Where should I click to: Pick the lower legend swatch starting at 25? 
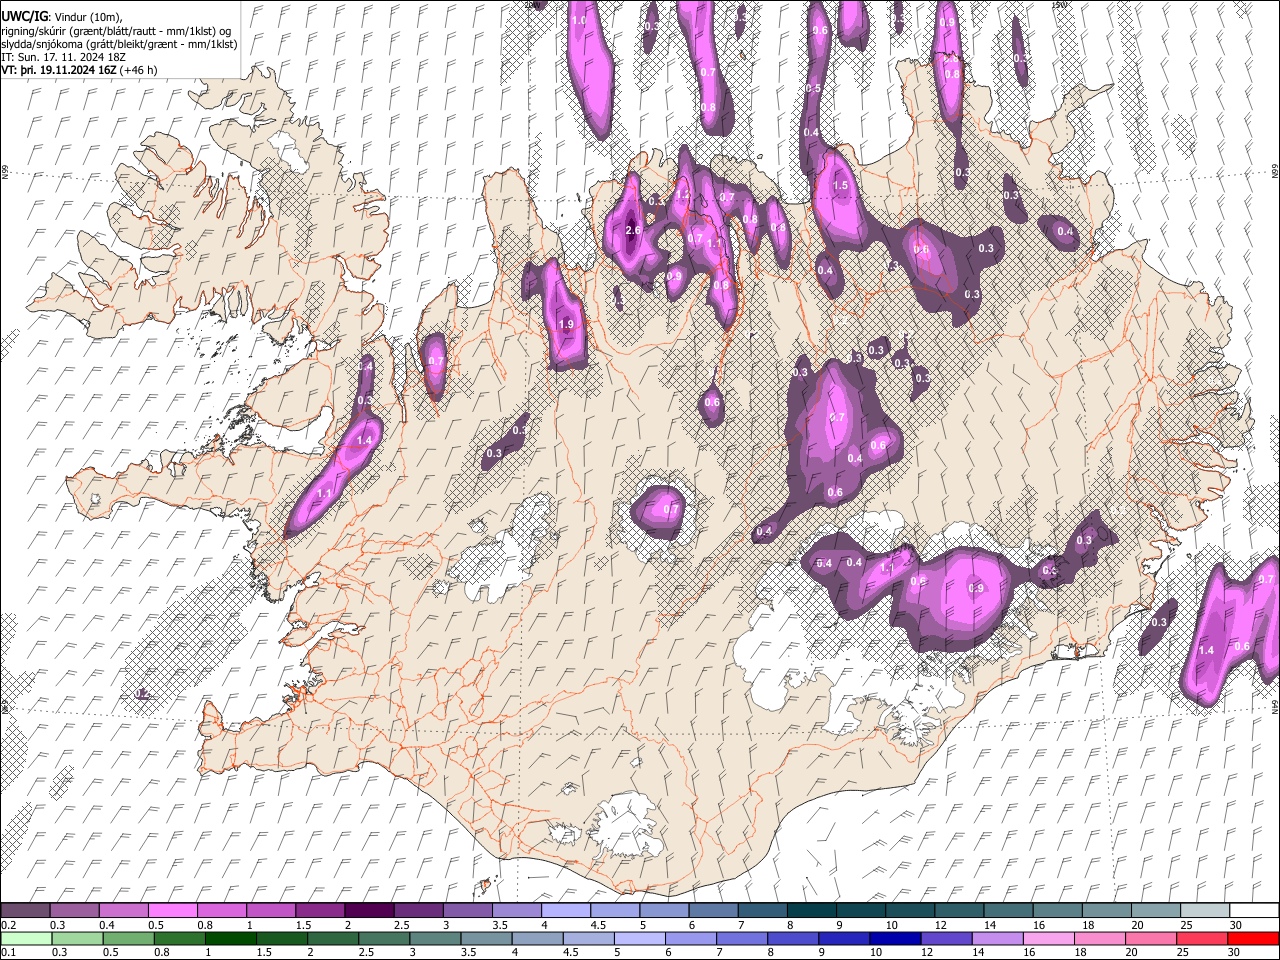coord(1204,938)
